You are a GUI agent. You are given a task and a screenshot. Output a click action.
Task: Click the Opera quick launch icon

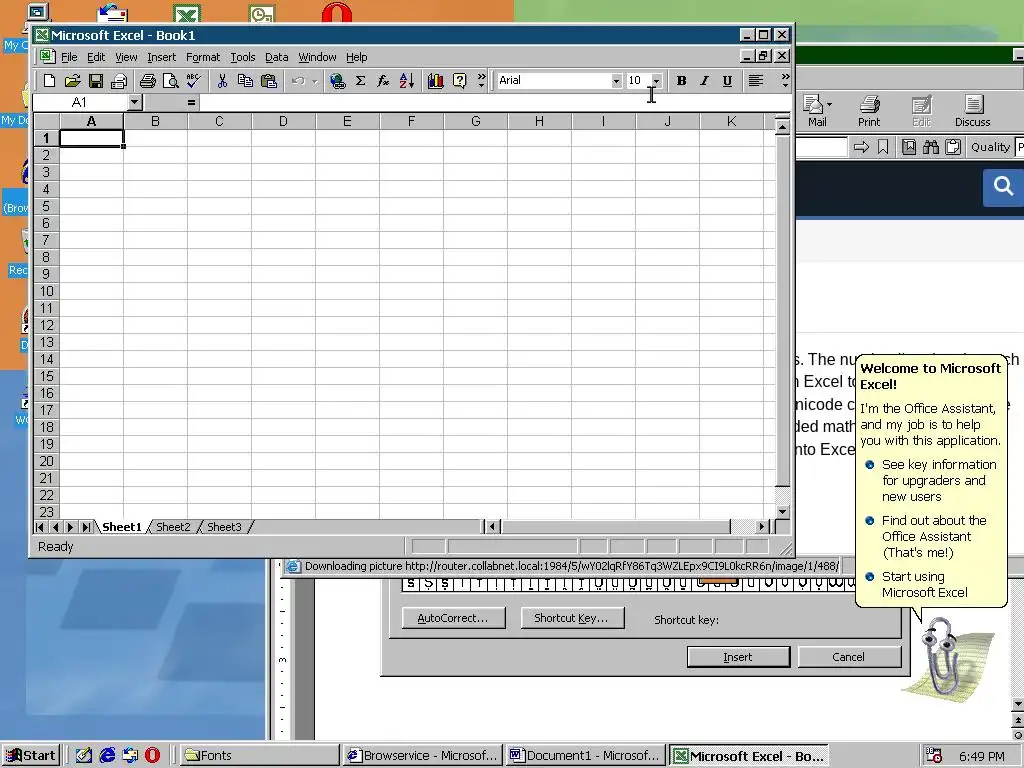153,756
